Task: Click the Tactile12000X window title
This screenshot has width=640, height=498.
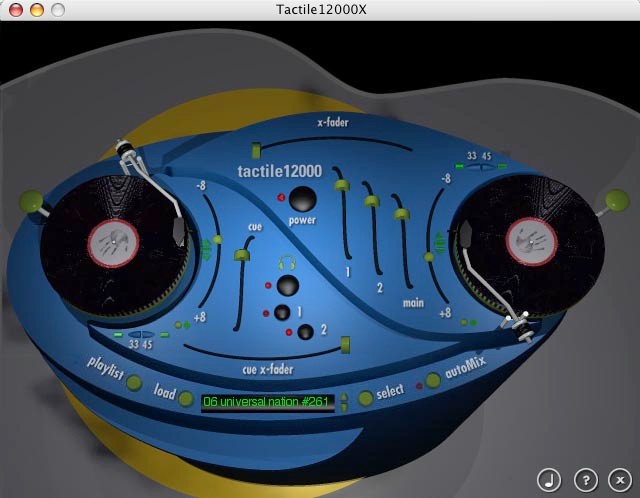Action: click(x=321, y=9)
